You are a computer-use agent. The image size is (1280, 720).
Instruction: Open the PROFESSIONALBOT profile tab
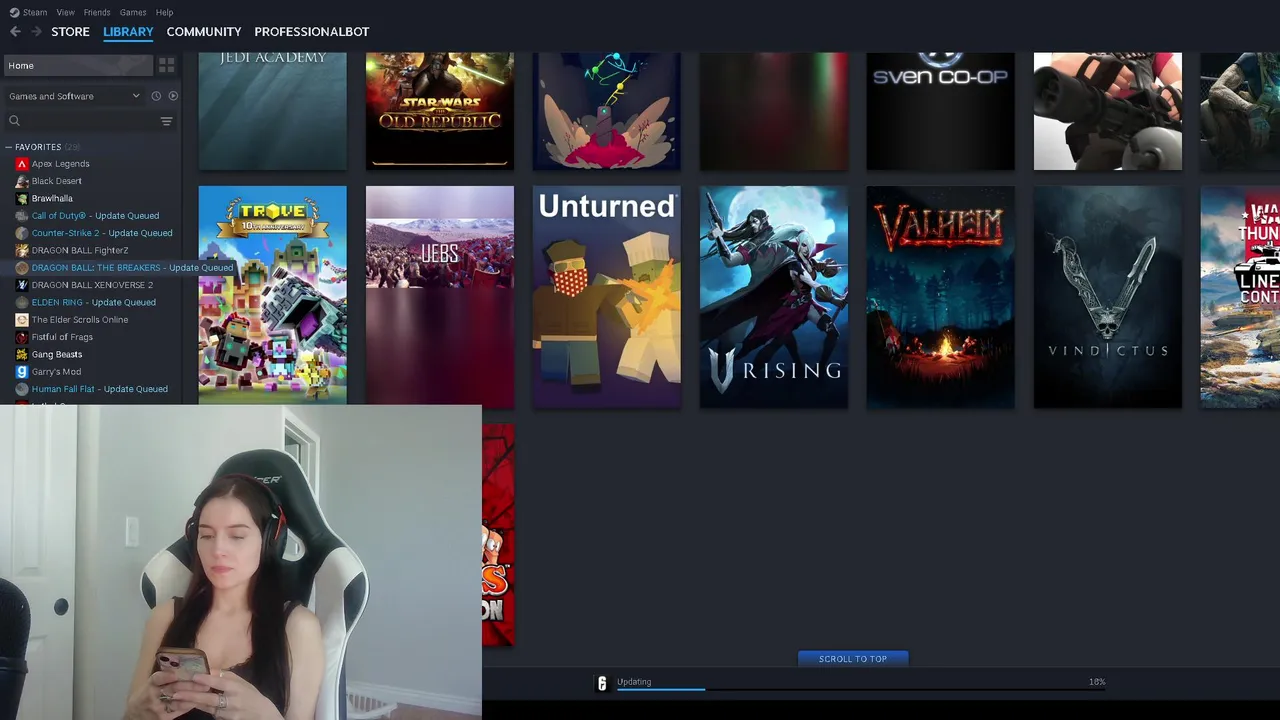click(311, 32)
